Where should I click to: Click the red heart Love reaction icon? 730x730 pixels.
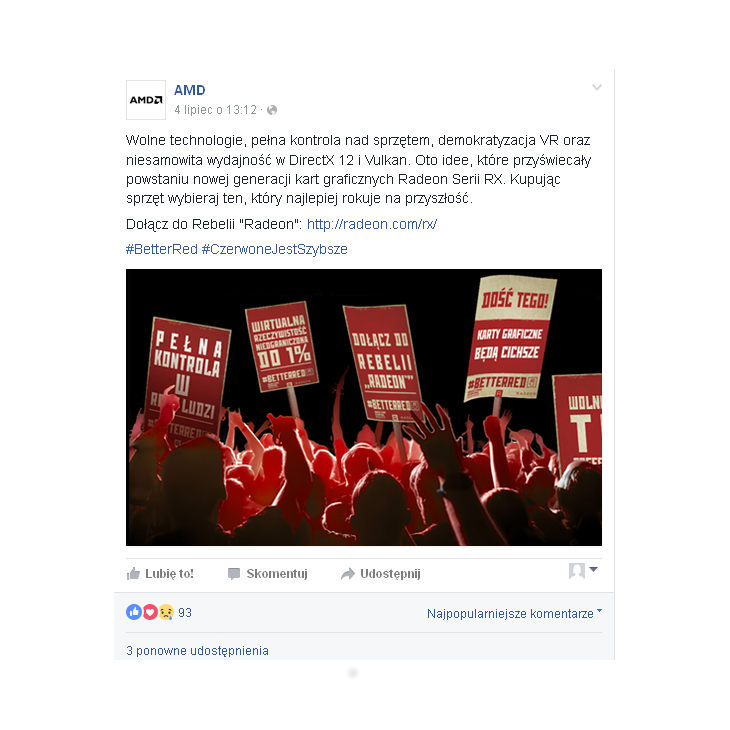pyautogui.click(x=149, y=612)
